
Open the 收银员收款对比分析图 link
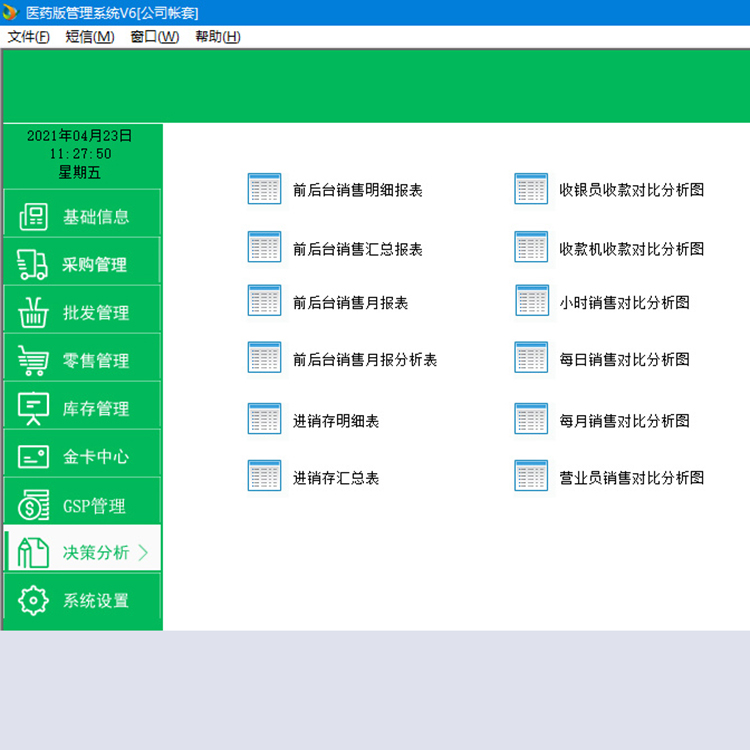coord(631,189)
